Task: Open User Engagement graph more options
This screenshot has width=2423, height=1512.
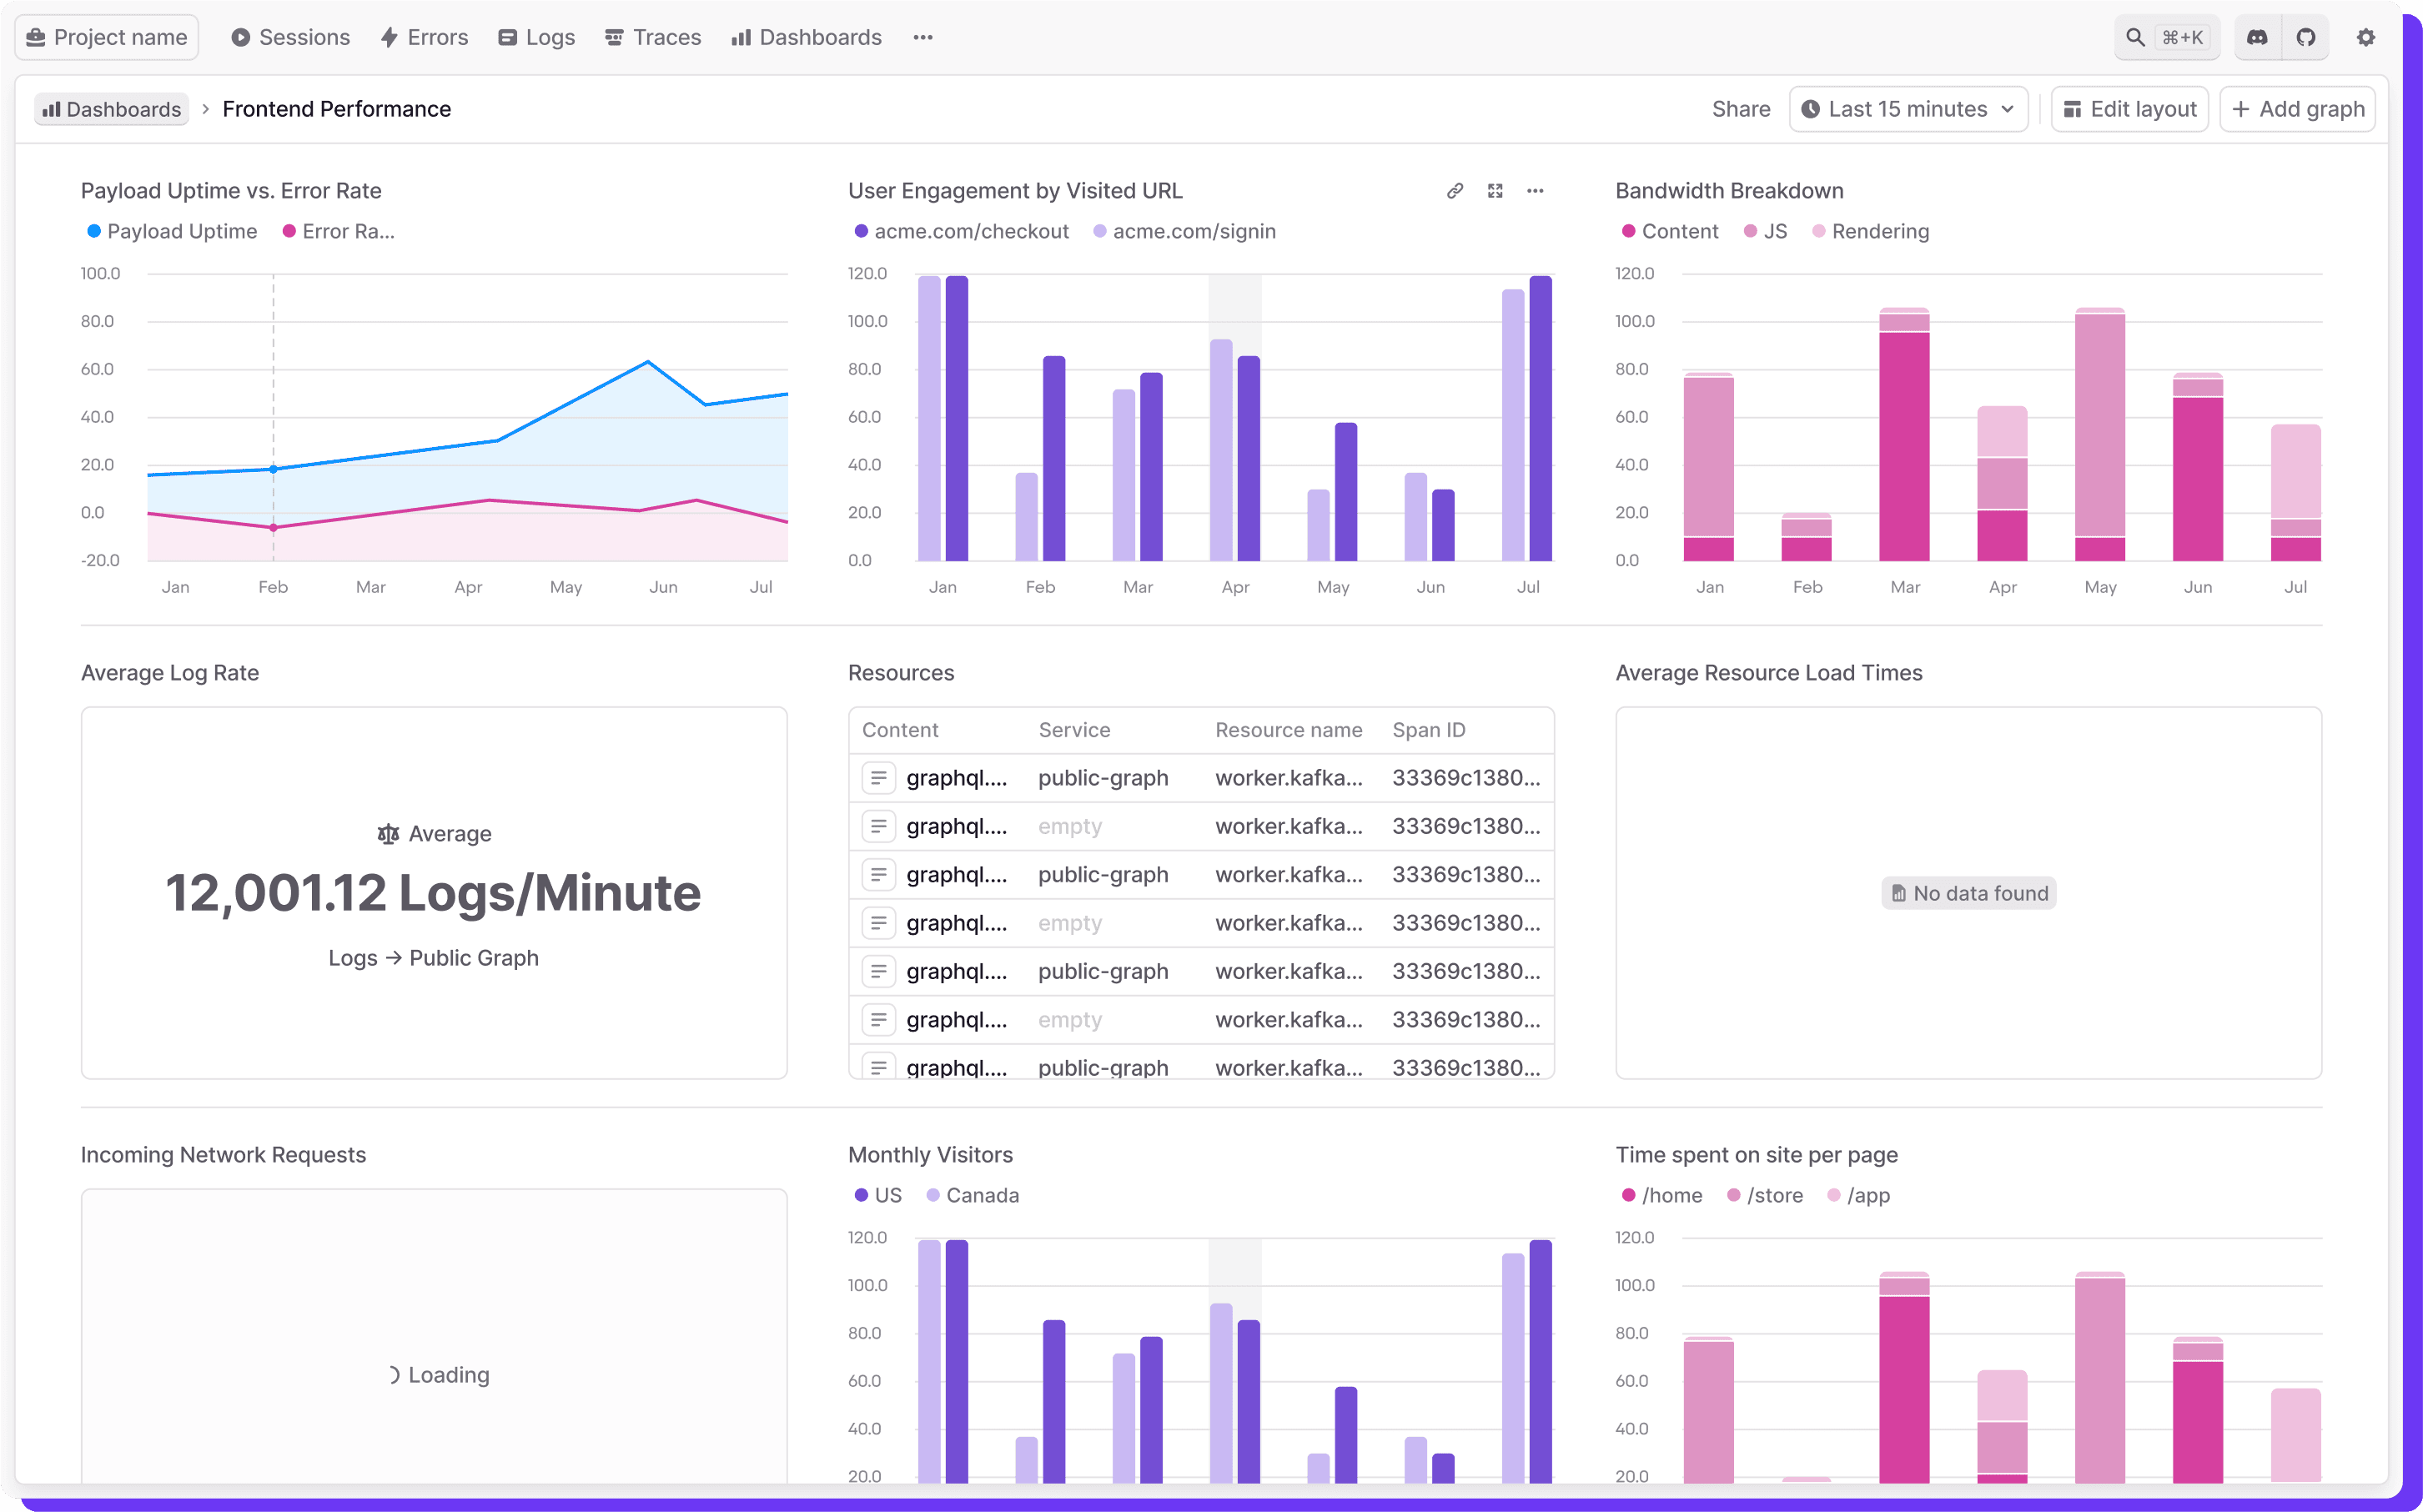Action: click(1534, 190)
